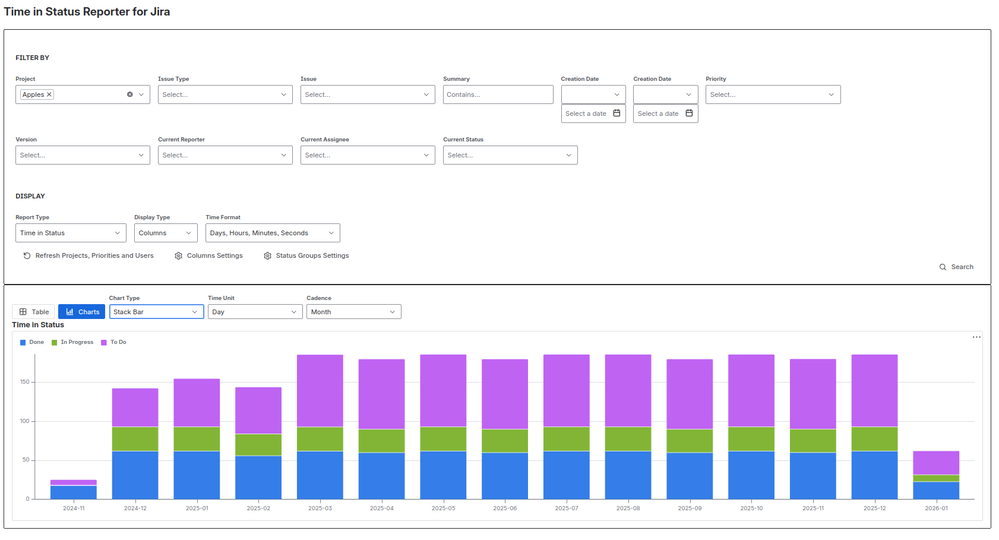Open the Cadence Month dropdown

[x=354, y=312]
